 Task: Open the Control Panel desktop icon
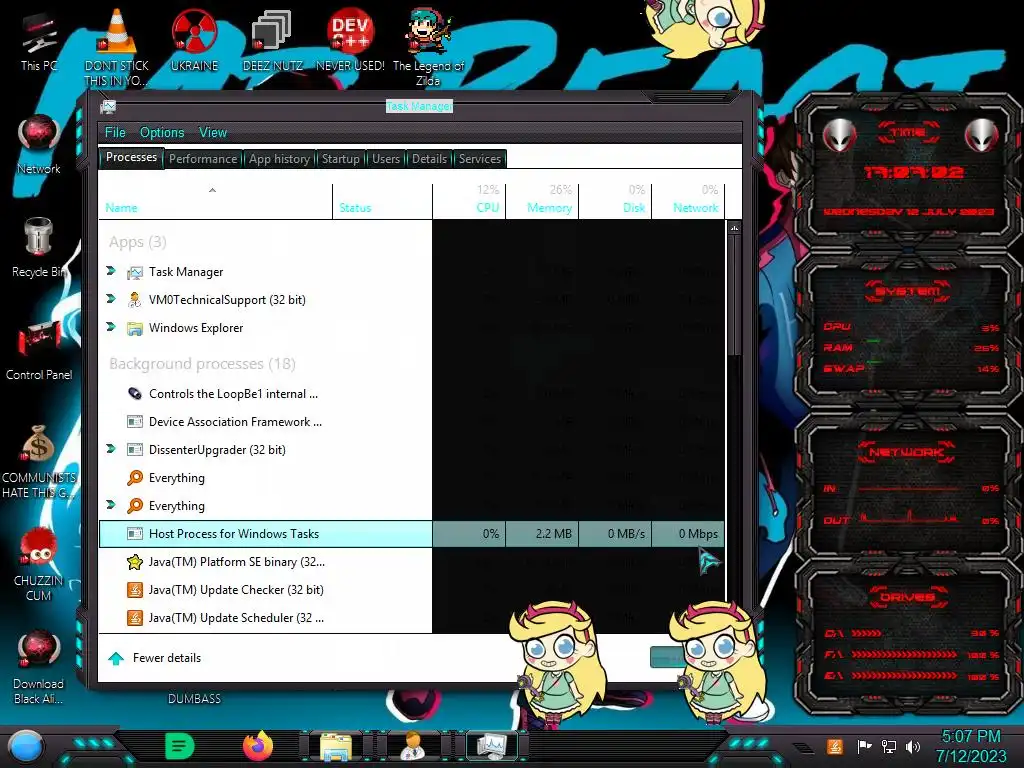click(x=39, y=350)
